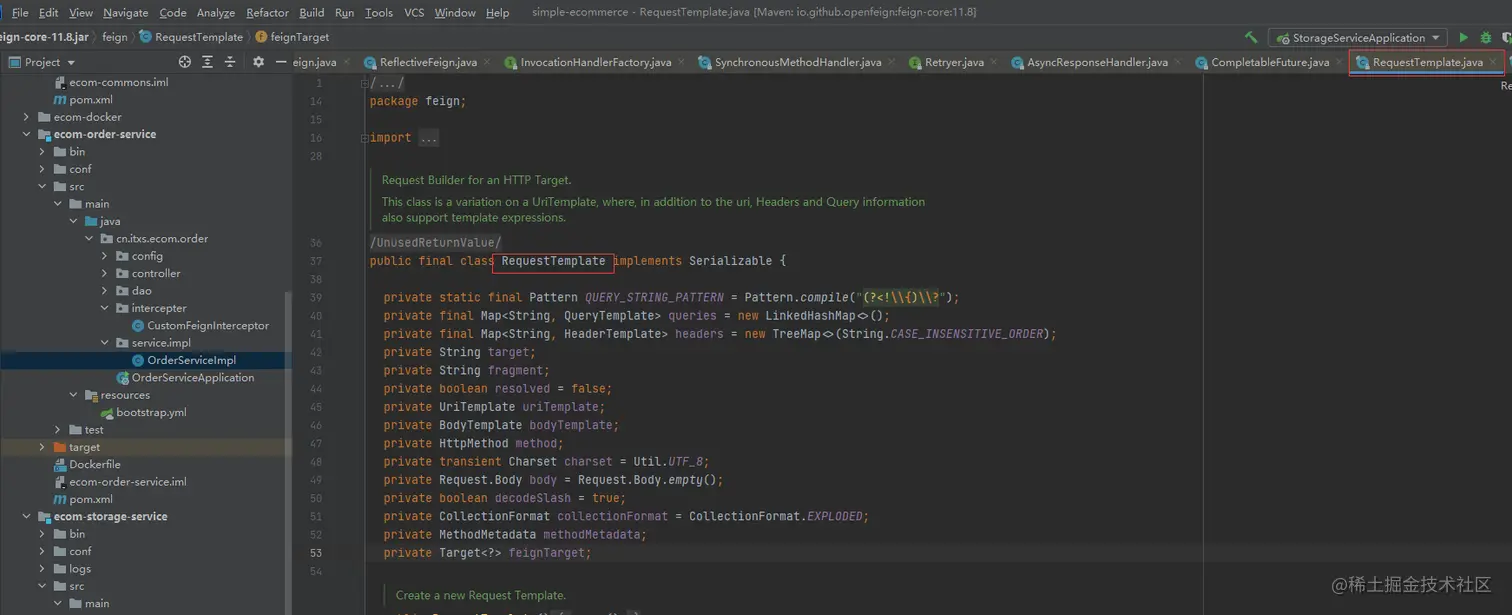Select pom.xml under ecom-order-service
This screenshot has height=615, width=1512.
point(91,499)
